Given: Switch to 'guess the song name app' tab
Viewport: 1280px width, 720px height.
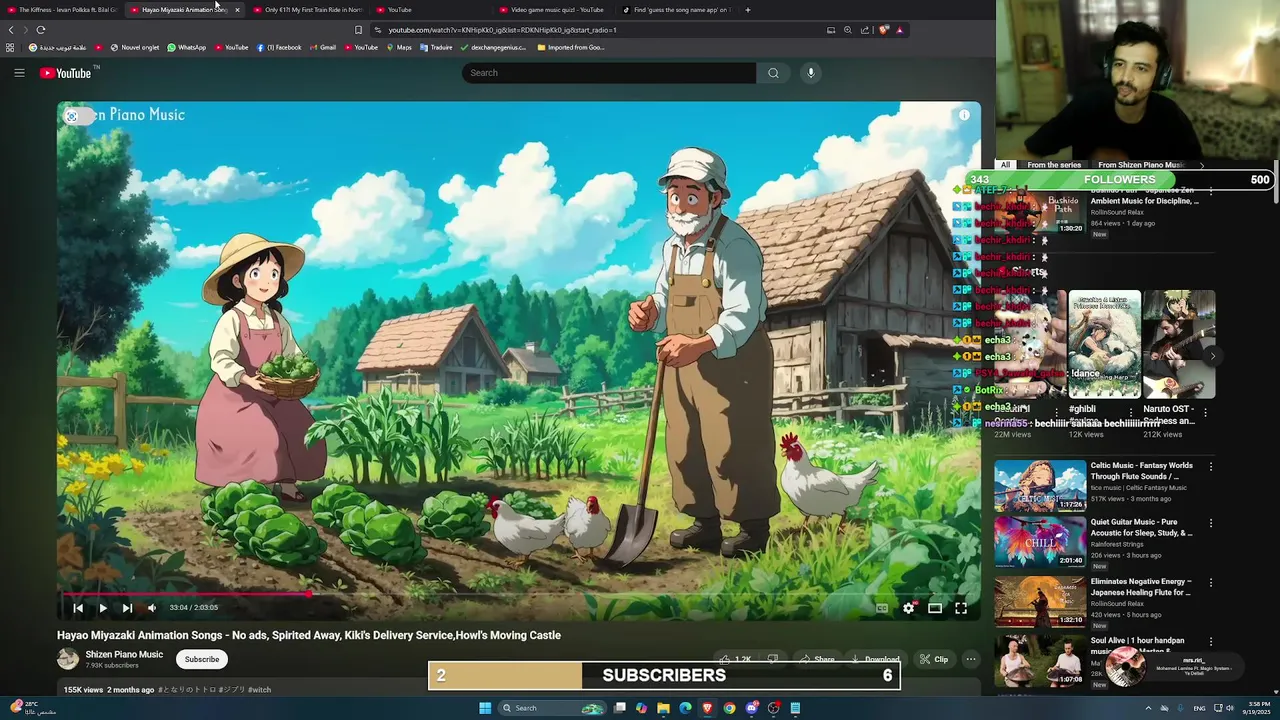Looking at the screenshot, I should [x=675, y=10].
